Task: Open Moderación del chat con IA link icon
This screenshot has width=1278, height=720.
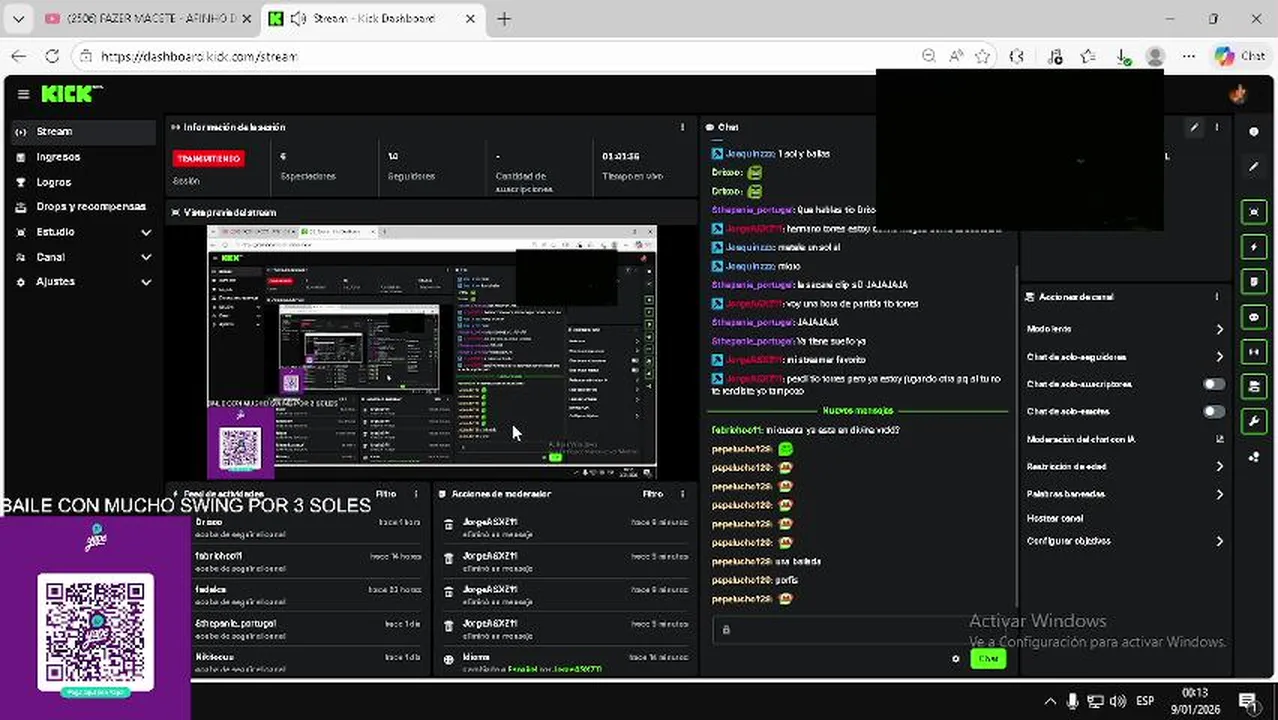Action: pyautogui.click(x=1220, y=439)
